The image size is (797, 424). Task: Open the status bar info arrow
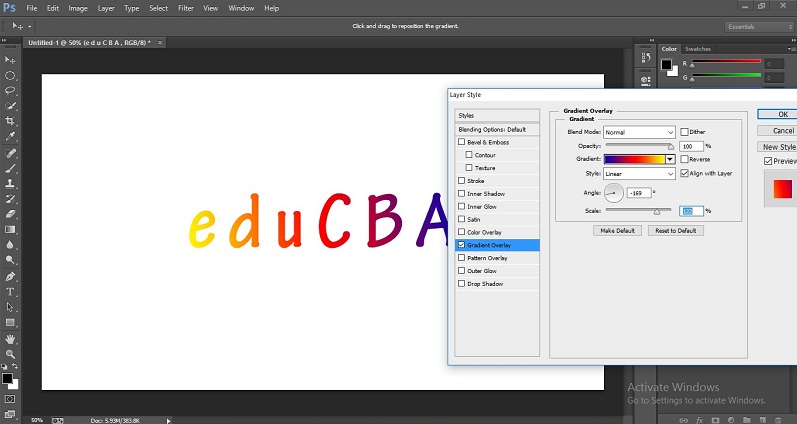pos(169,420)
